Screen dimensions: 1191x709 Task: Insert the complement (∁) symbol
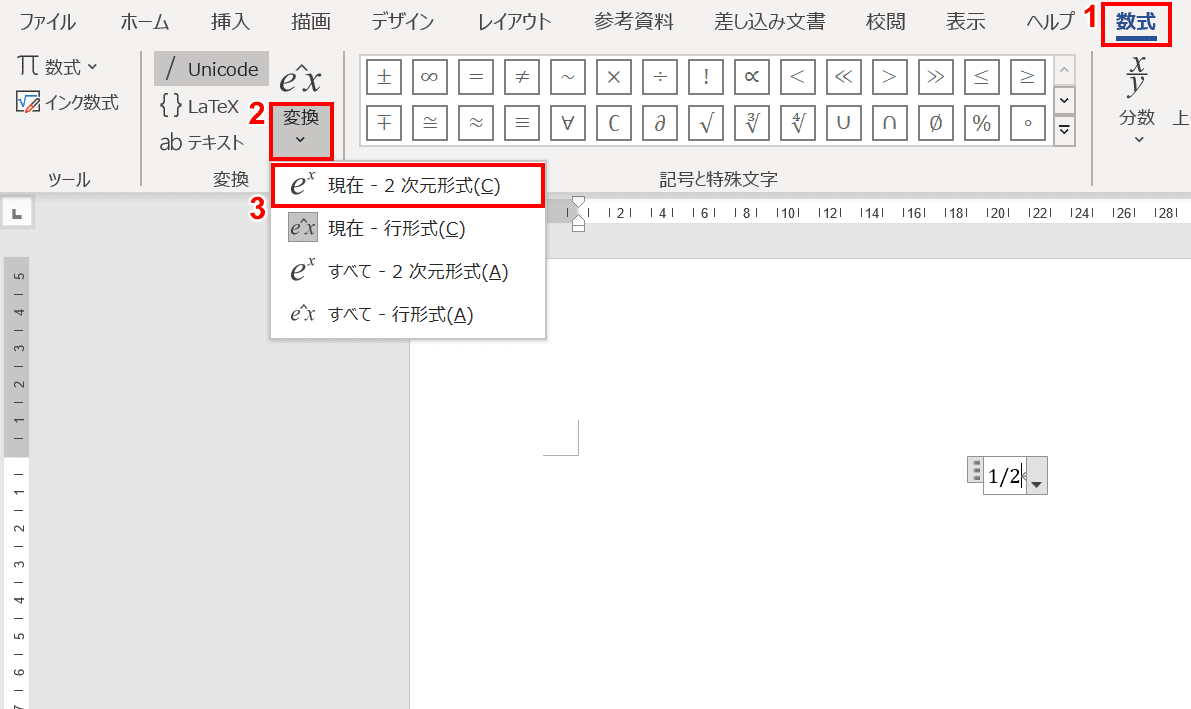point(614,123)
